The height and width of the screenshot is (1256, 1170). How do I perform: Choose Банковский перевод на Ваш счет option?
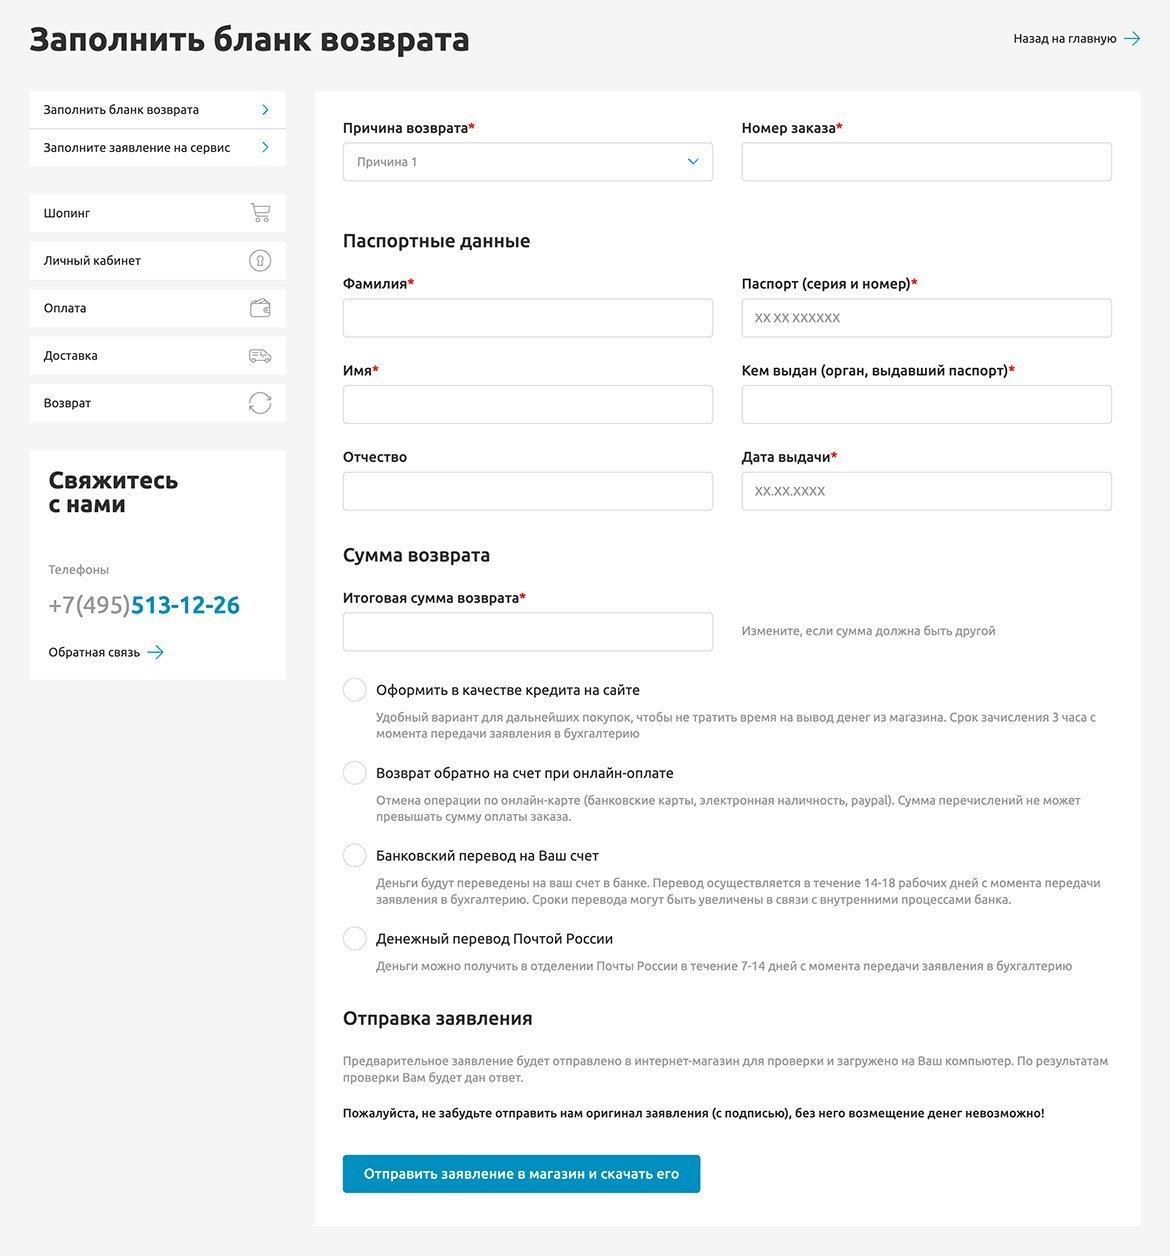[x=355, y=856]
